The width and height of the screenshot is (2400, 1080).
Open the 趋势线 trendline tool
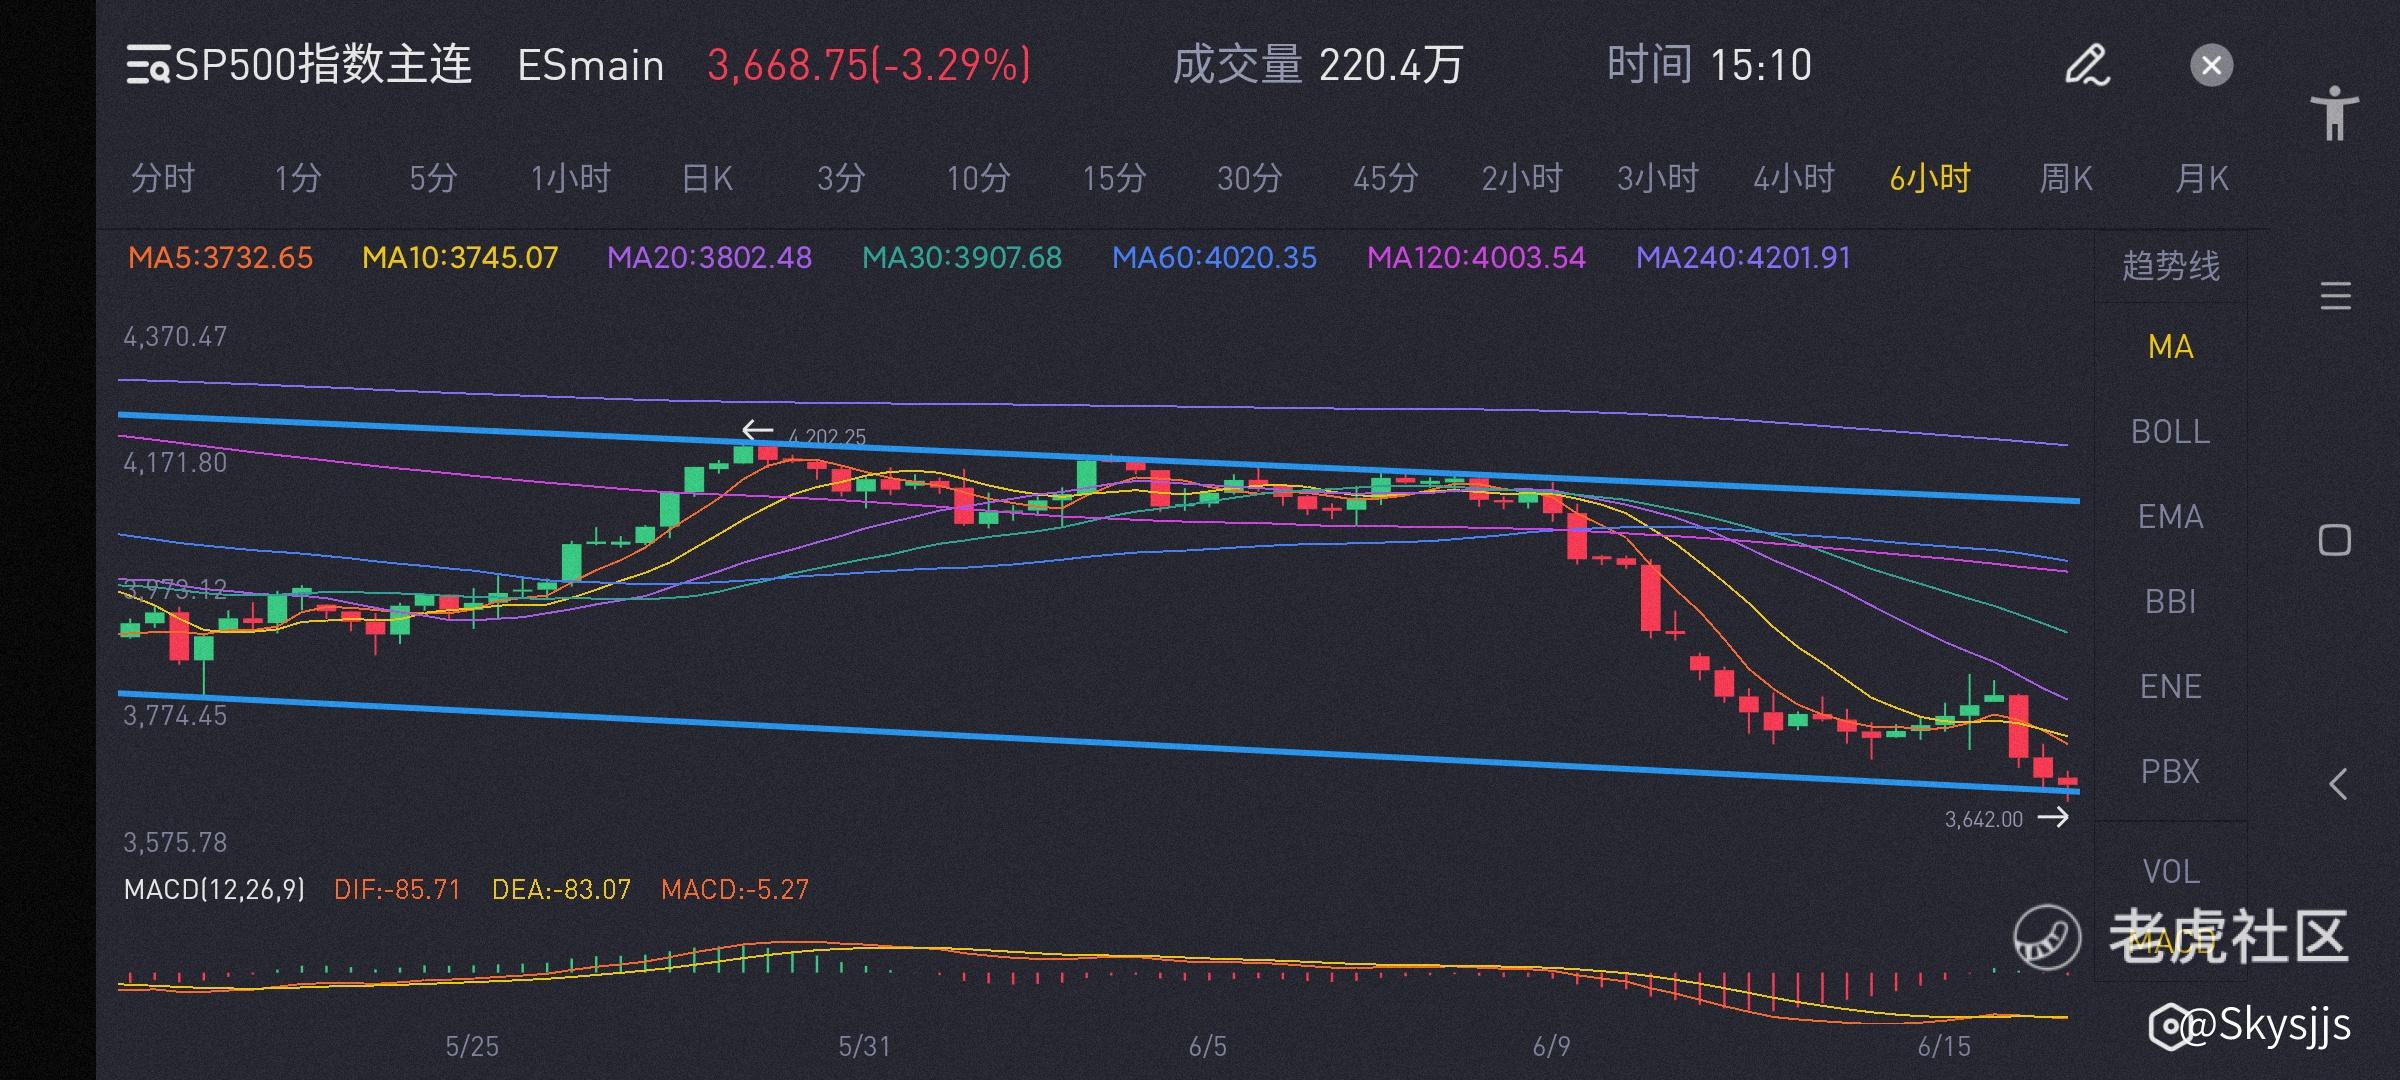[2170, 266]
